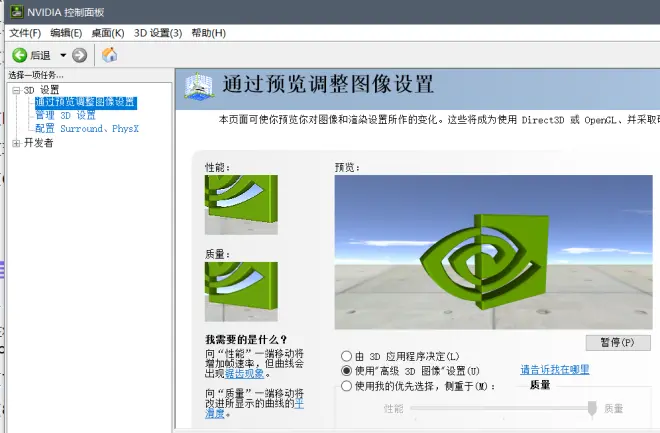Open the 桌面(K) menu
This screenshot has height=433, width=660.
coord(108,33)
